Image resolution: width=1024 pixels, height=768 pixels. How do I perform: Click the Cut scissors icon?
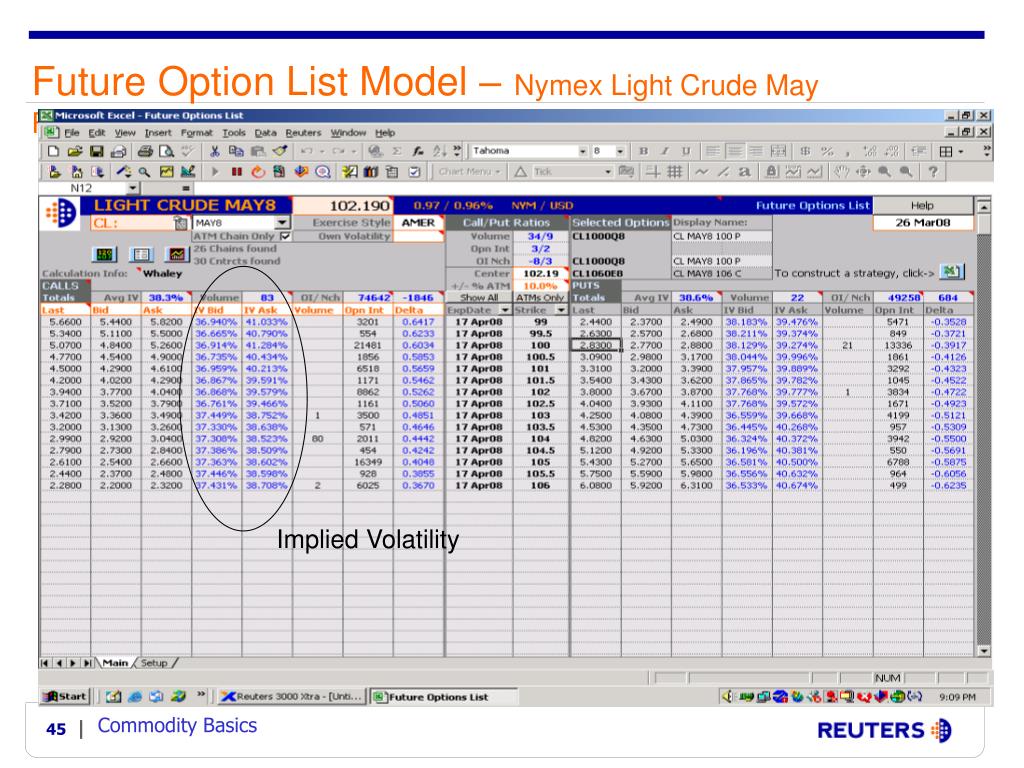pos(214,152)
